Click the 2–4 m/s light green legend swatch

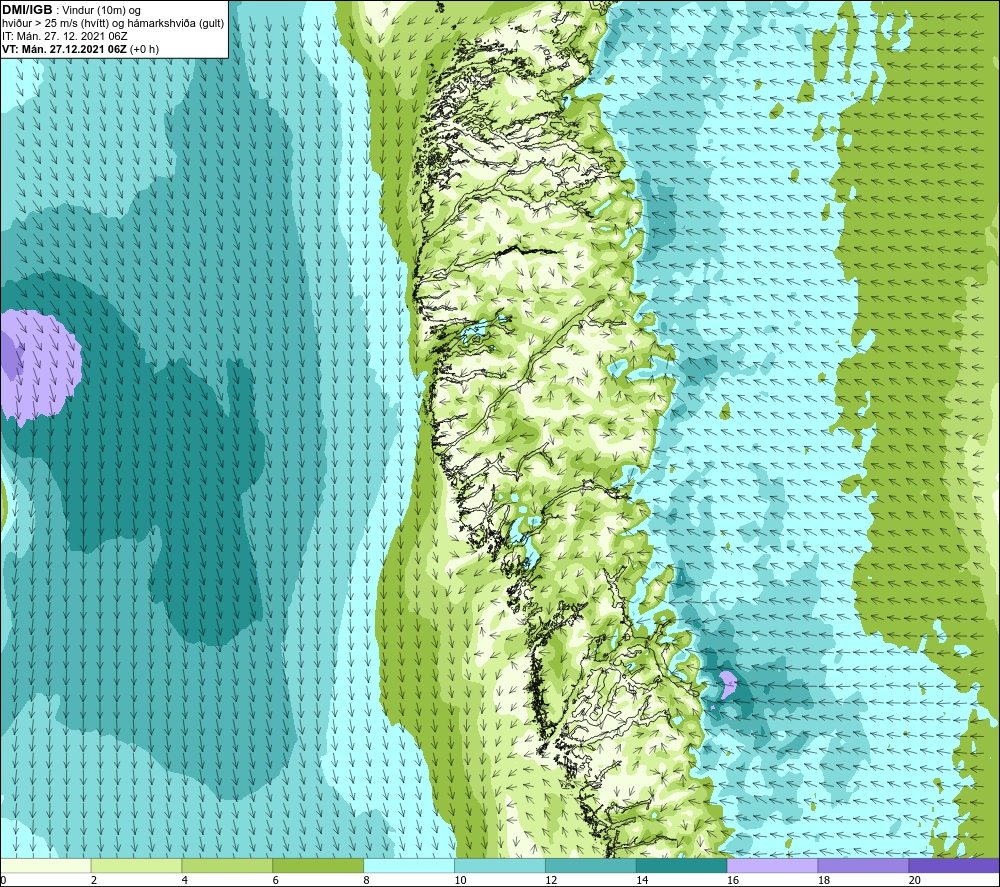[x=136, y=865]
